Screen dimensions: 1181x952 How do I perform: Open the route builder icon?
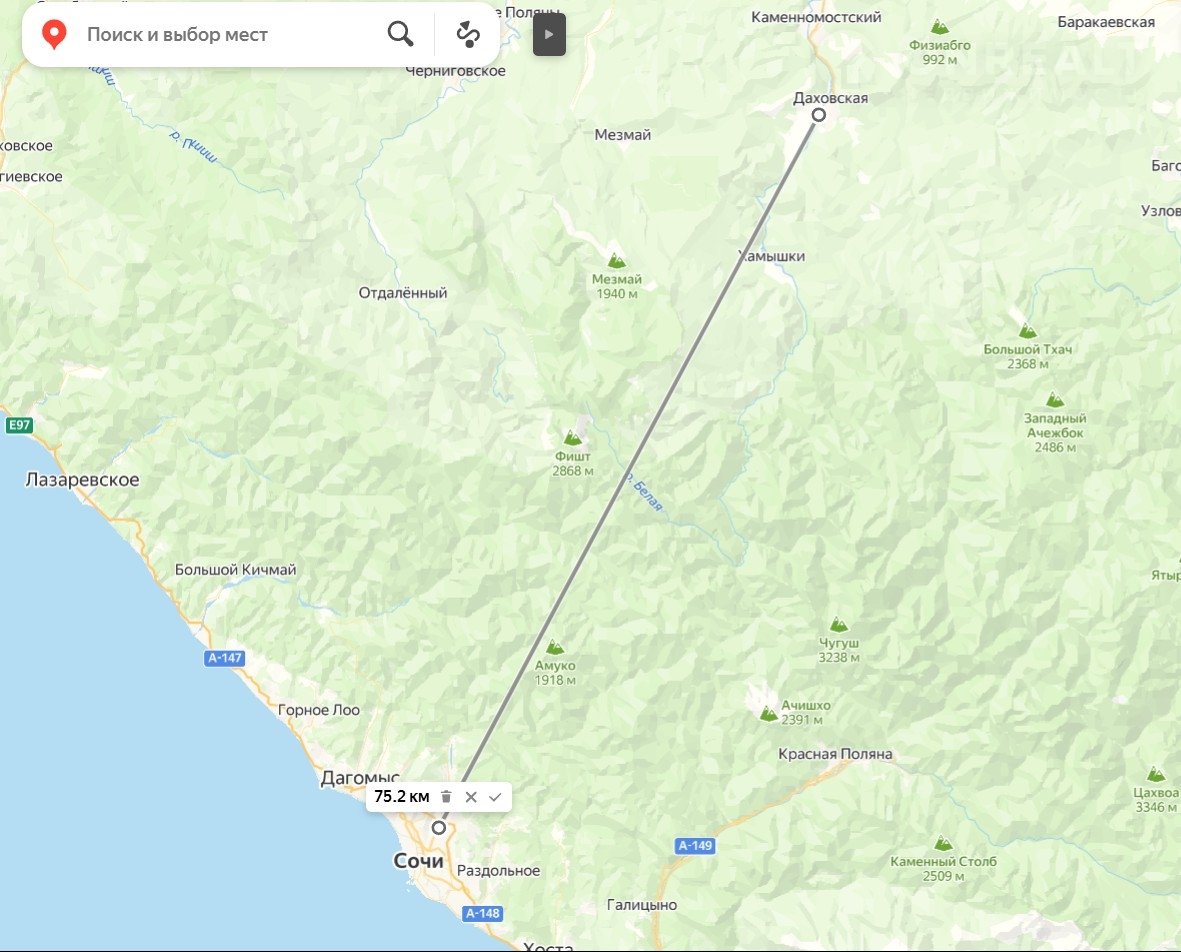468,35
